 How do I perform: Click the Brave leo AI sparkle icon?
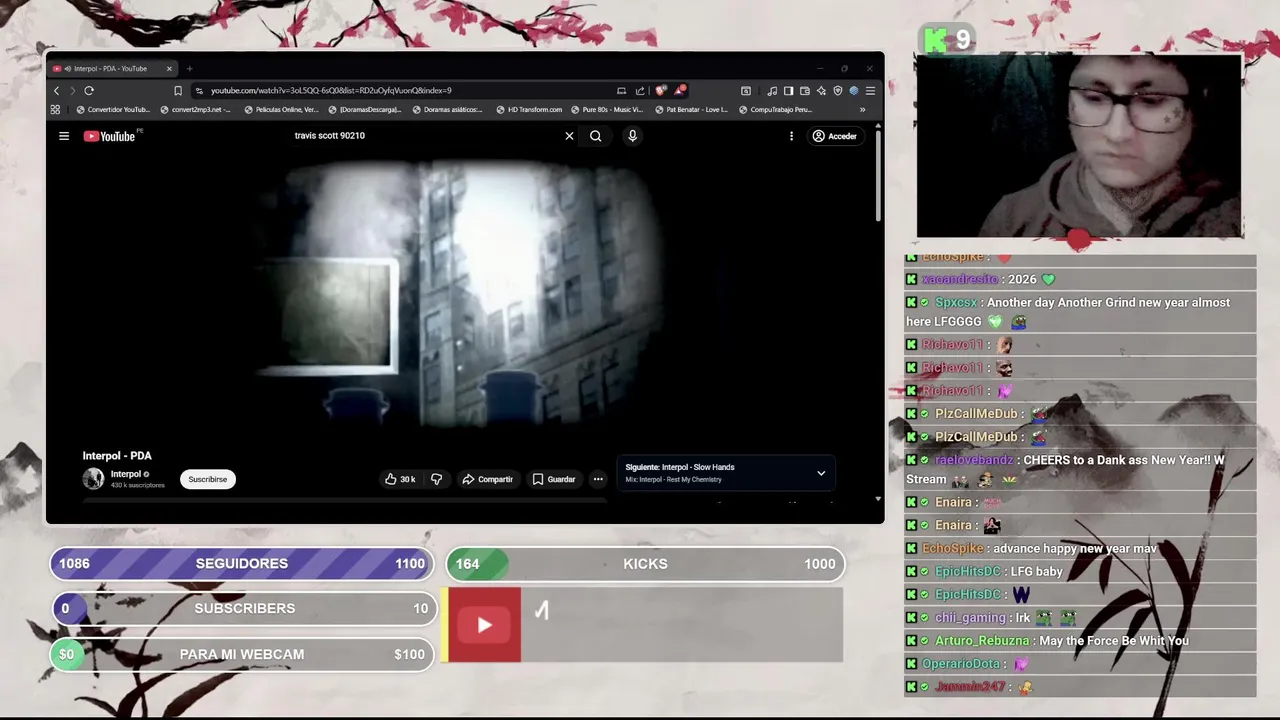[821, 90]
